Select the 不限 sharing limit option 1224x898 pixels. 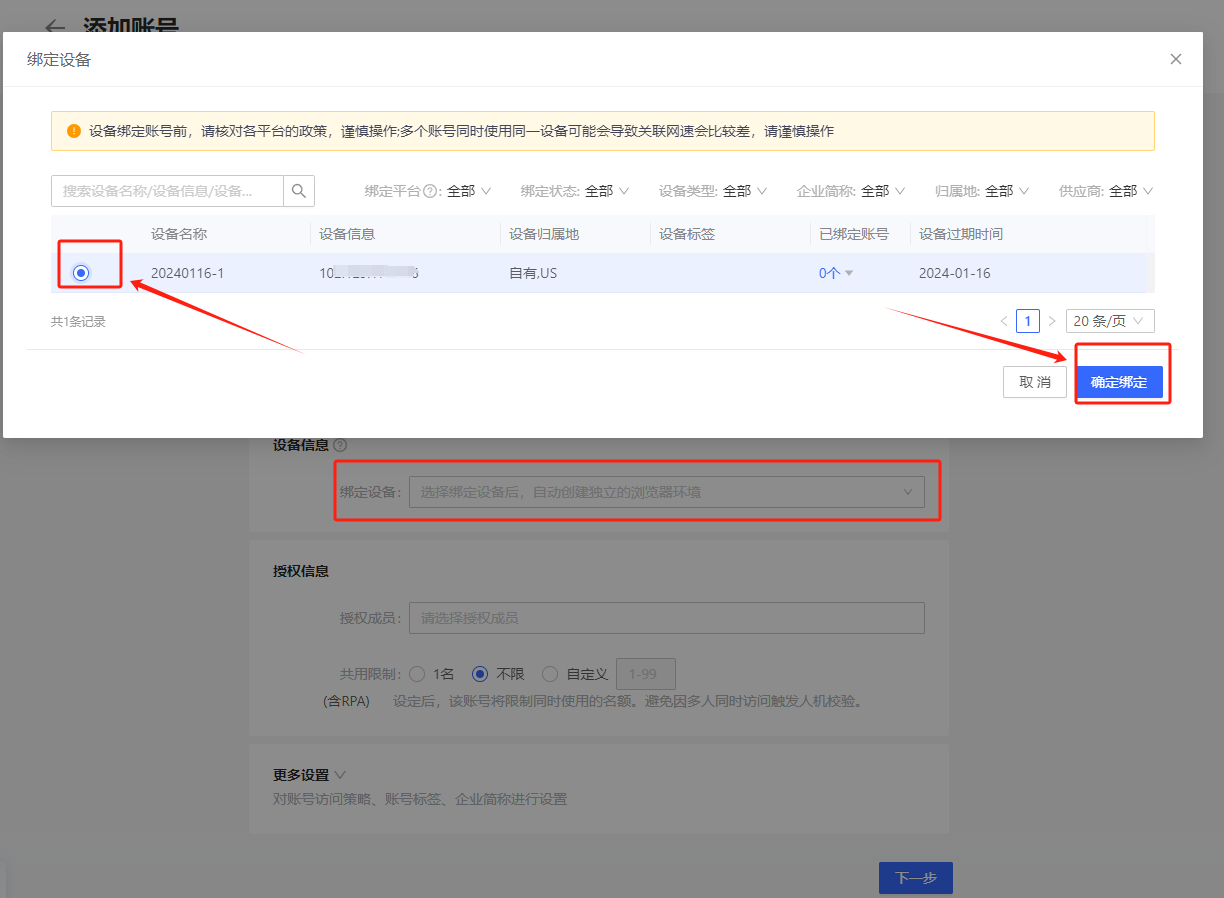point(480,674)
